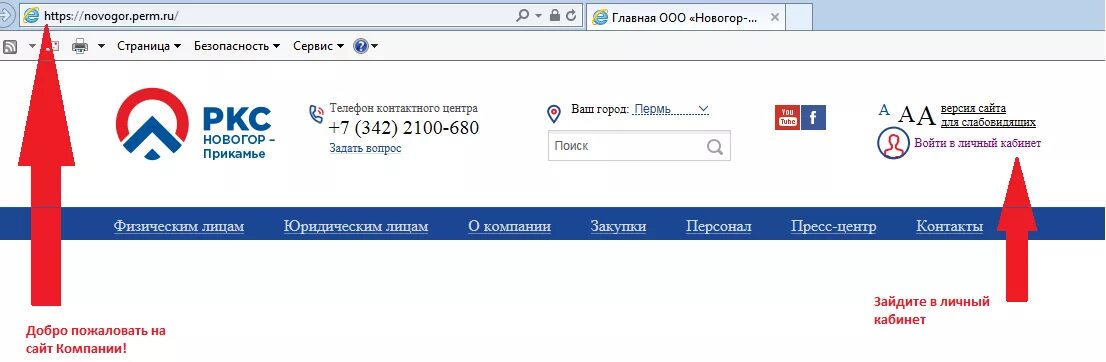Click the security lock icon in address bar

[x=555, y=15]
